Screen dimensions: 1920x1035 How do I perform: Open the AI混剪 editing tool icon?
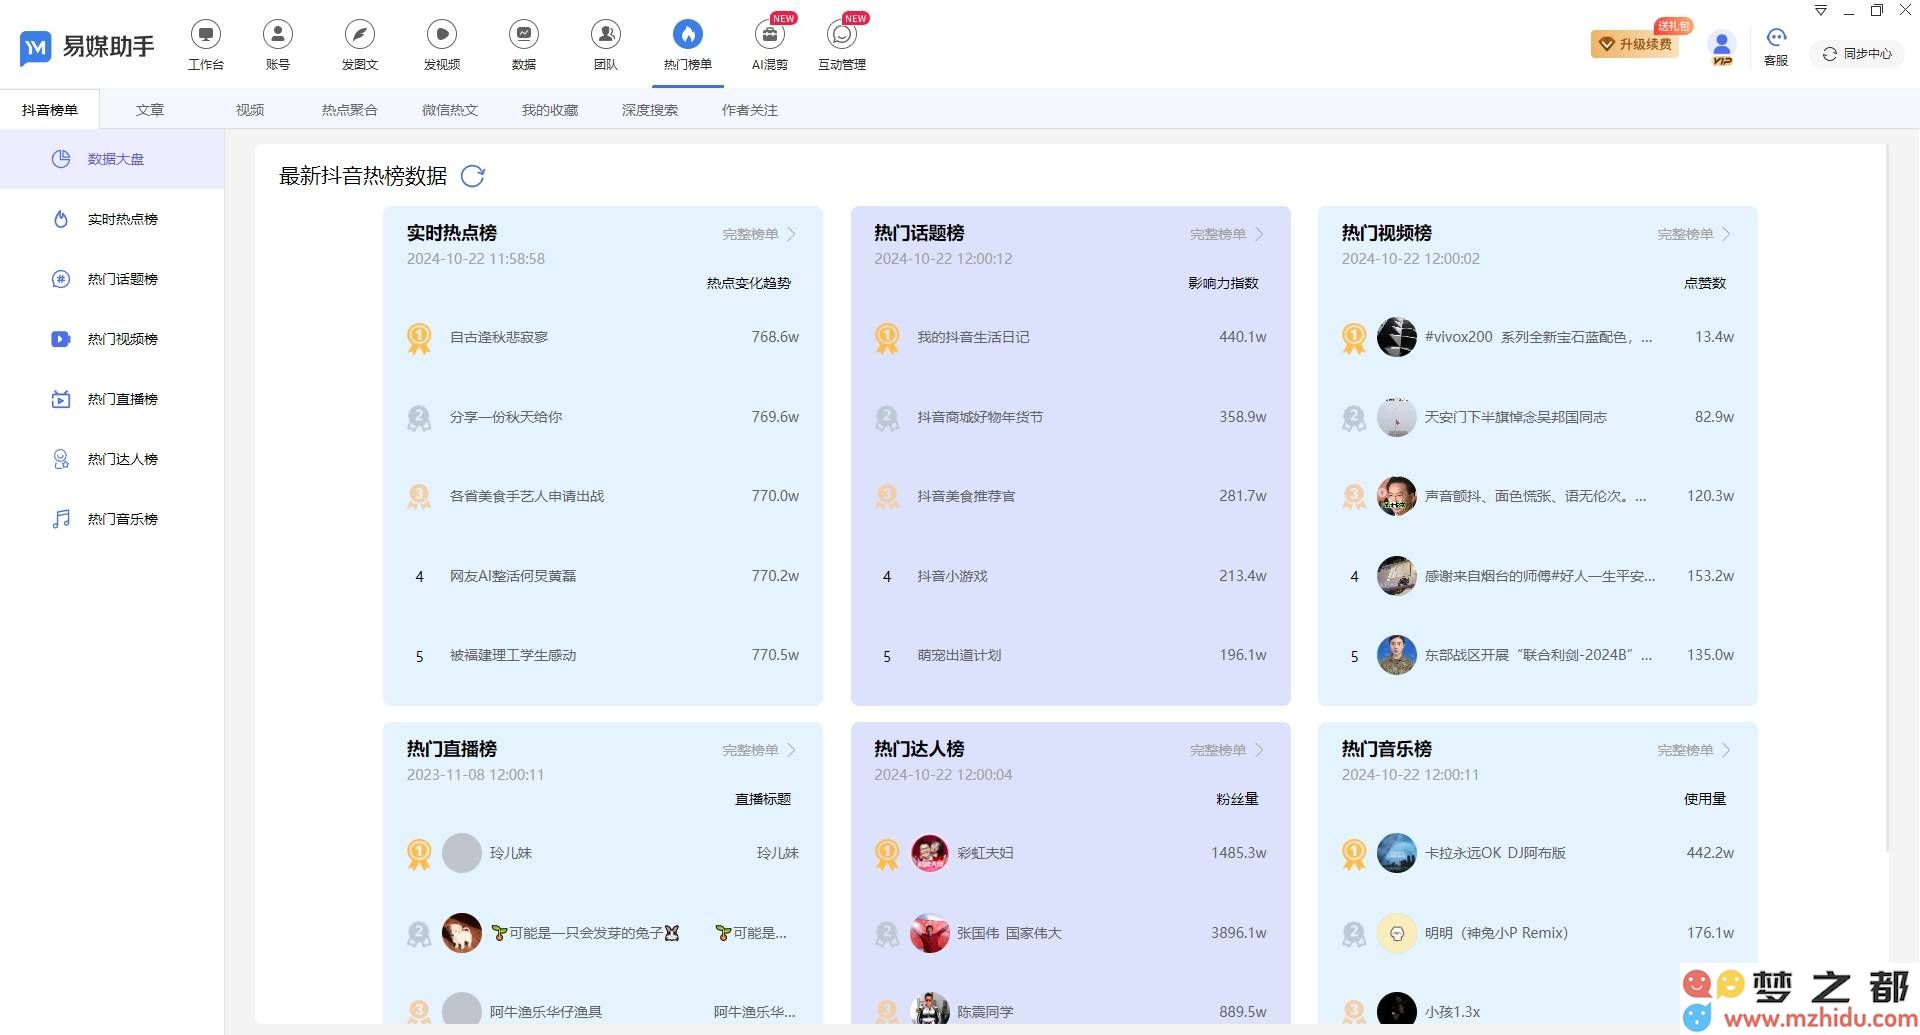coord(770,45)
